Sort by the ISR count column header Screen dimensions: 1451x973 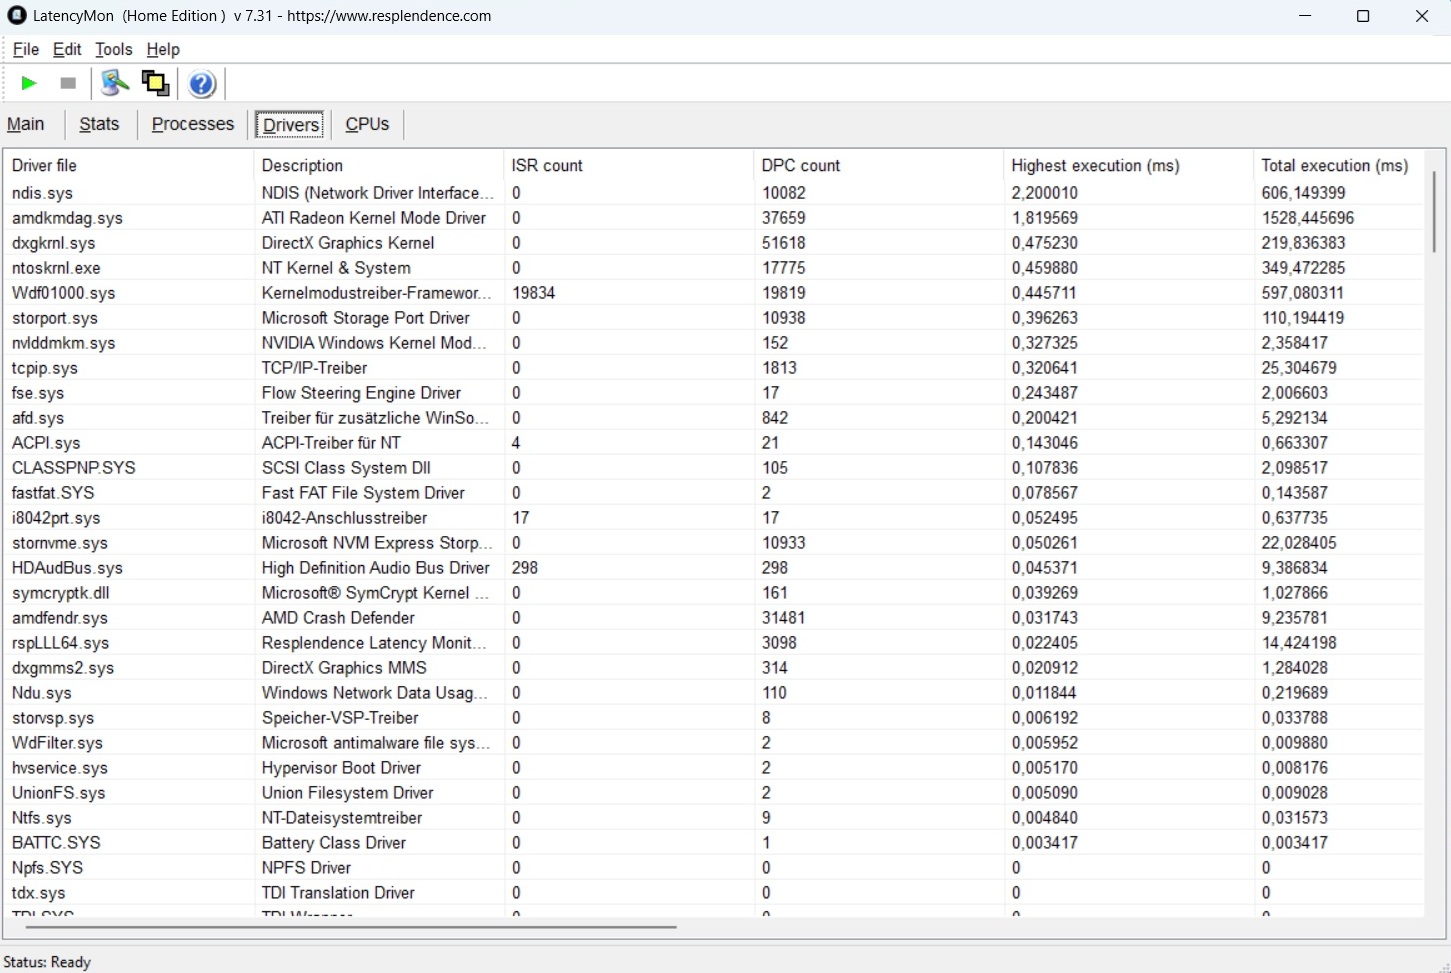tap(547, 165)
